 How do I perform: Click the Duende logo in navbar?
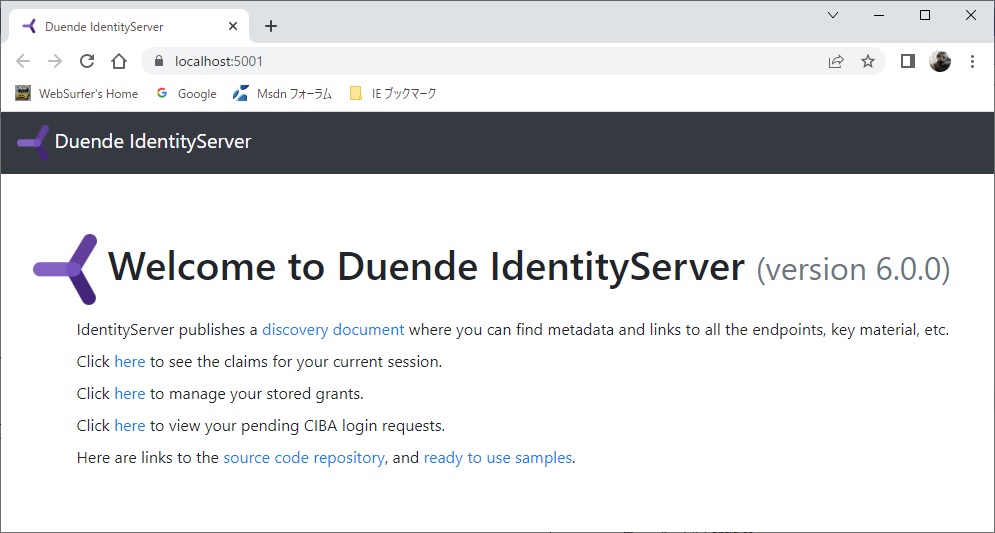pos(33,142)
